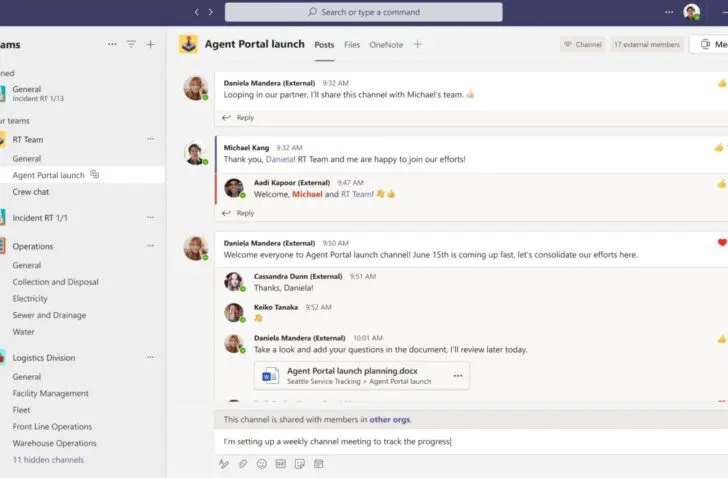Switch to the OneNote tab
This screenshot has height=478, width=728.
386,45
